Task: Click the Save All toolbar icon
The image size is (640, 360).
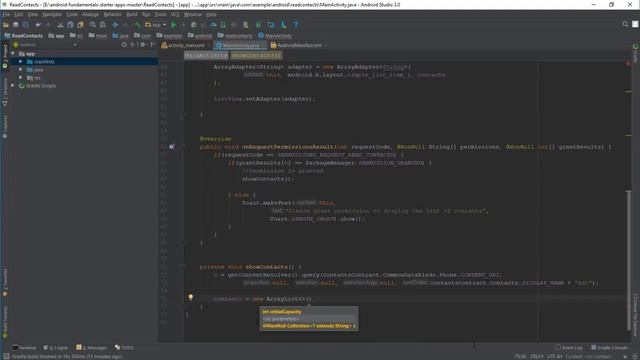Action: coord(16,25)
